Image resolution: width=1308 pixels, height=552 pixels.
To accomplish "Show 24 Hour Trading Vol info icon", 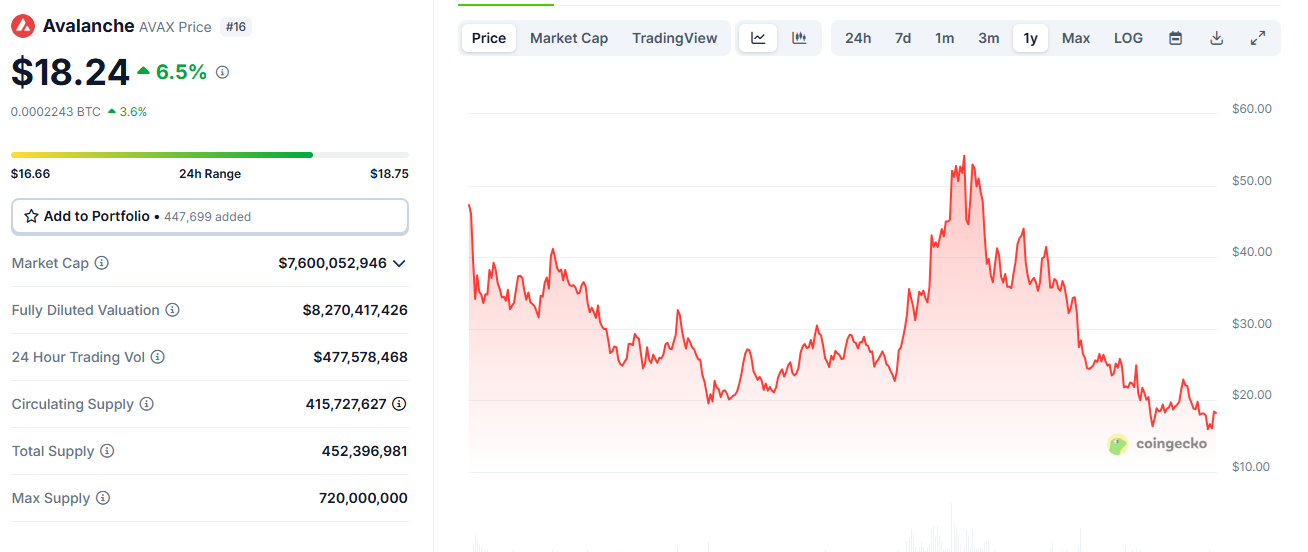I will [157, 357].
